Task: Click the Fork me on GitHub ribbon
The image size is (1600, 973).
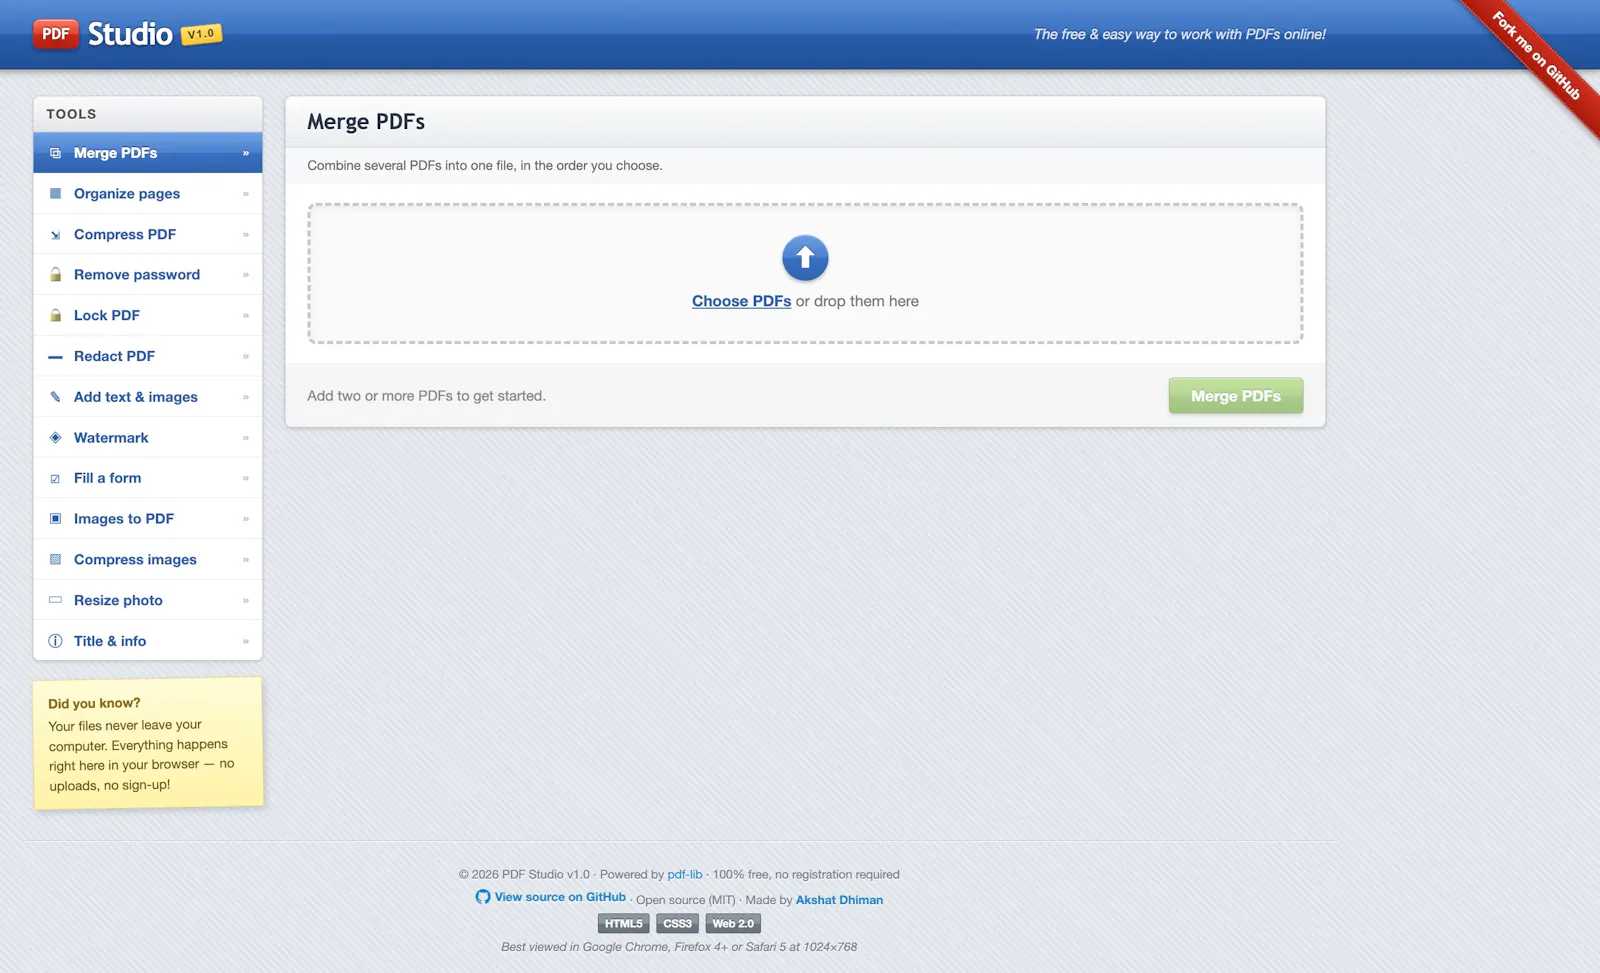Action: tap(1536, 55)
